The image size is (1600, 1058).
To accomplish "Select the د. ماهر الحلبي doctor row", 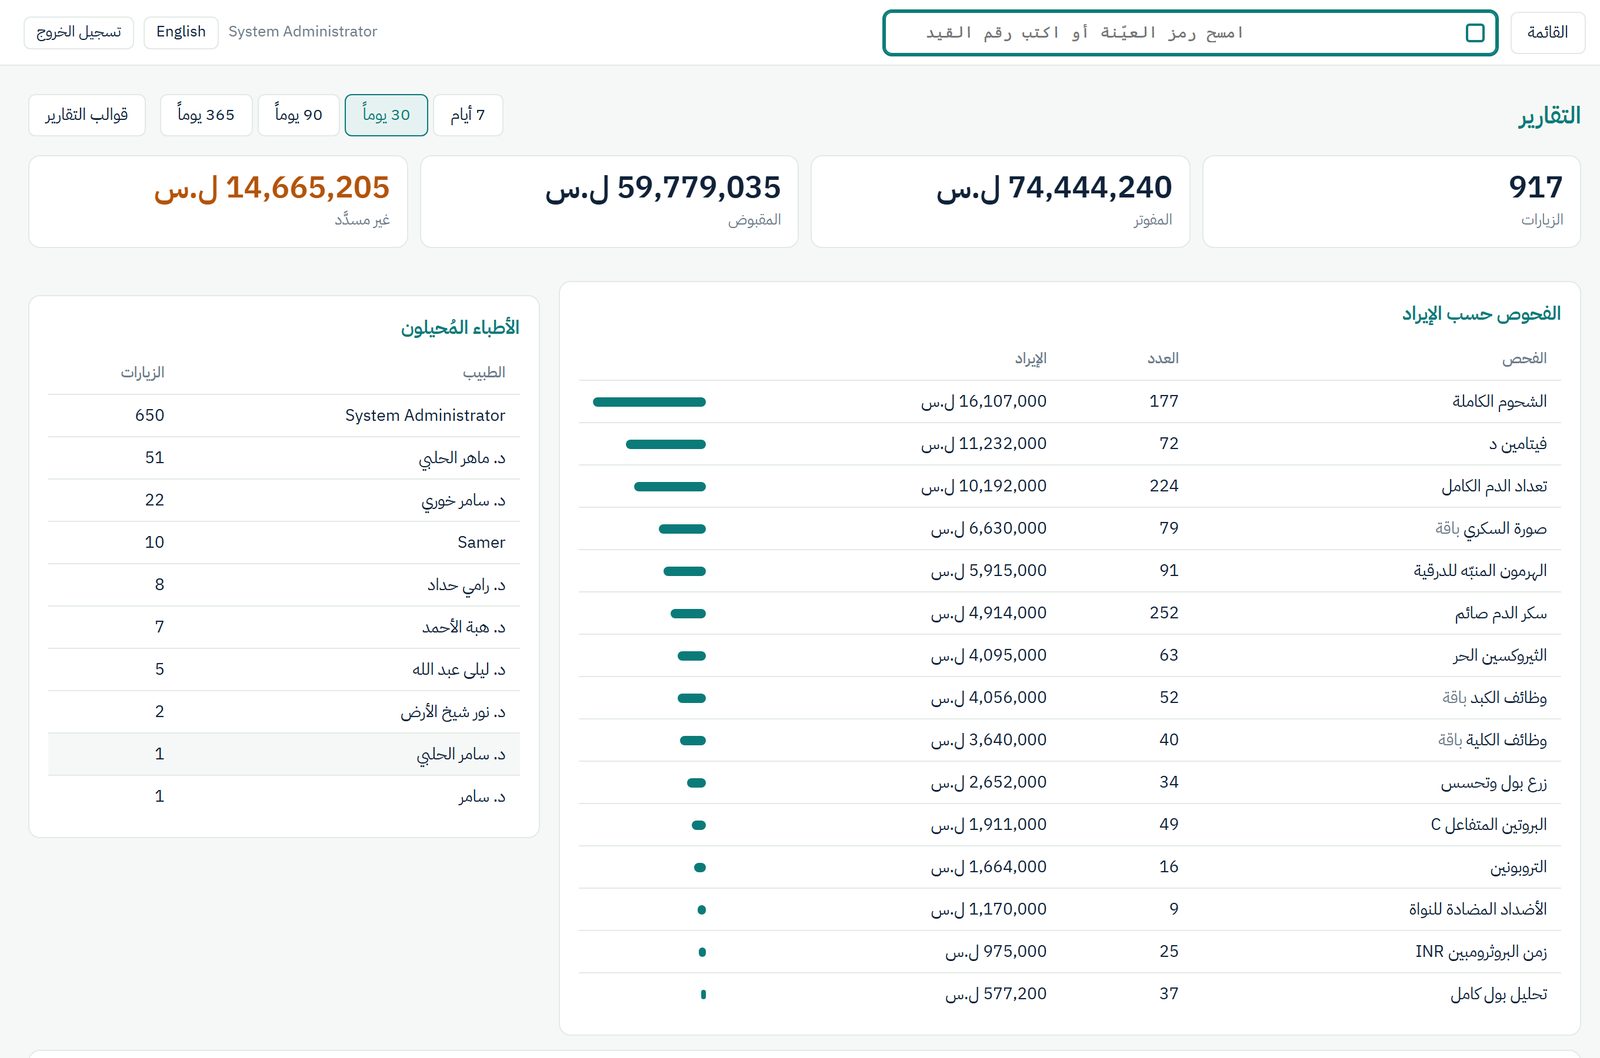I will 284,458.
